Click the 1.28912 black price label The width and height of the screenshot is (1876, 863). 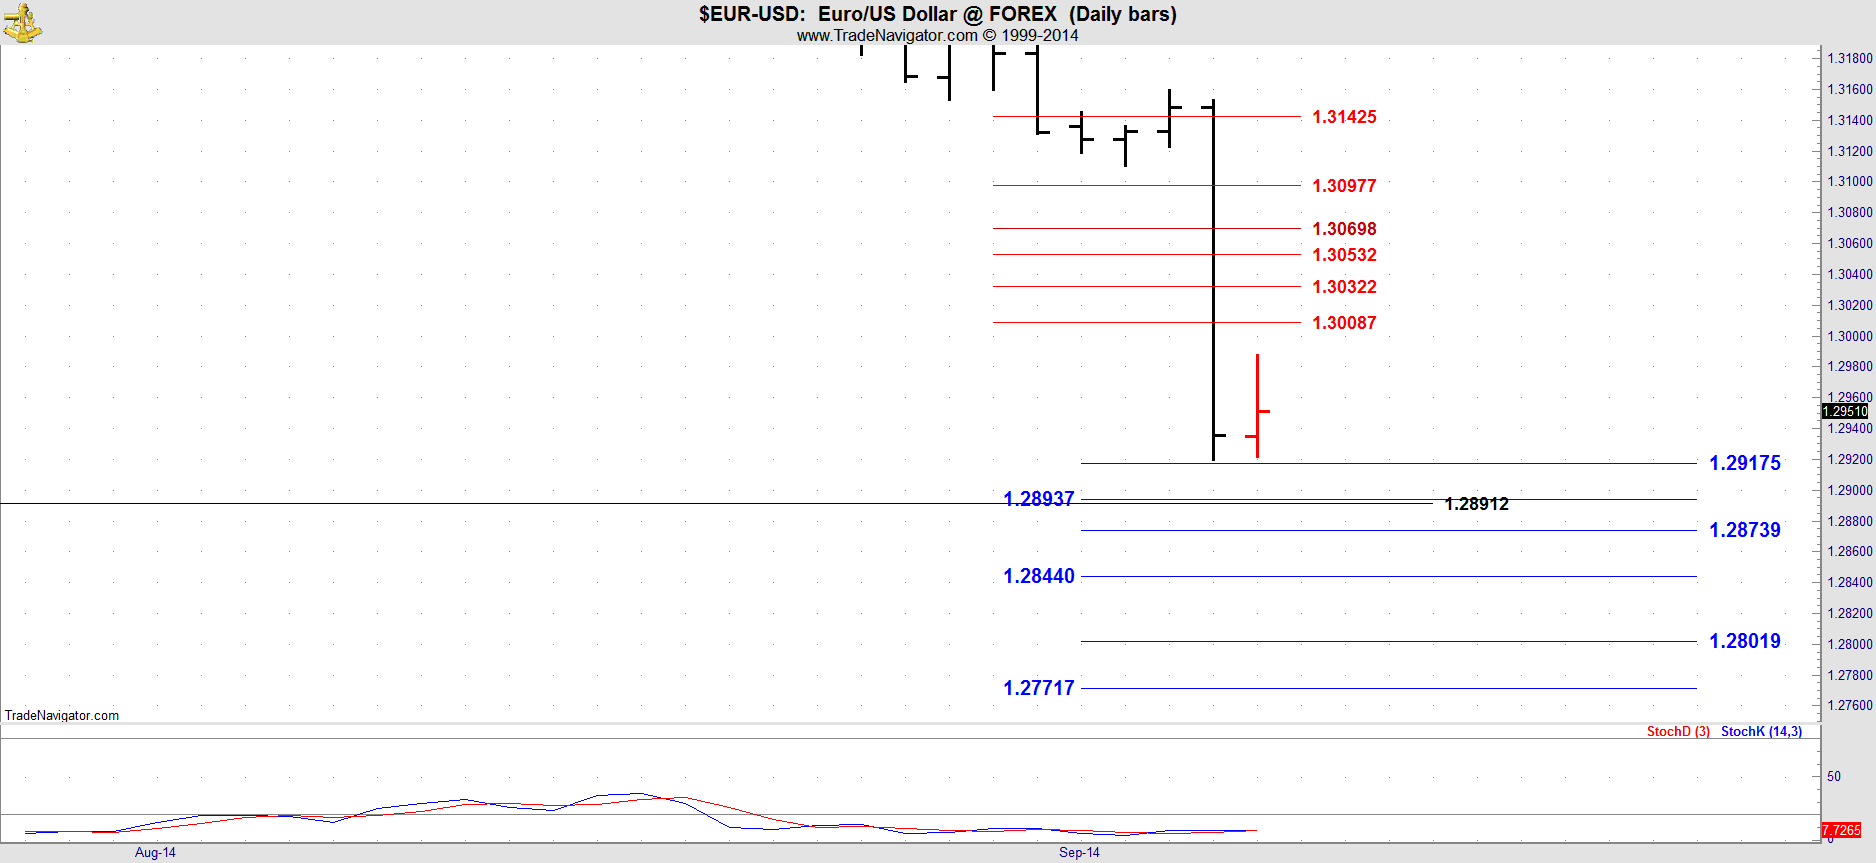[1477, 504]
